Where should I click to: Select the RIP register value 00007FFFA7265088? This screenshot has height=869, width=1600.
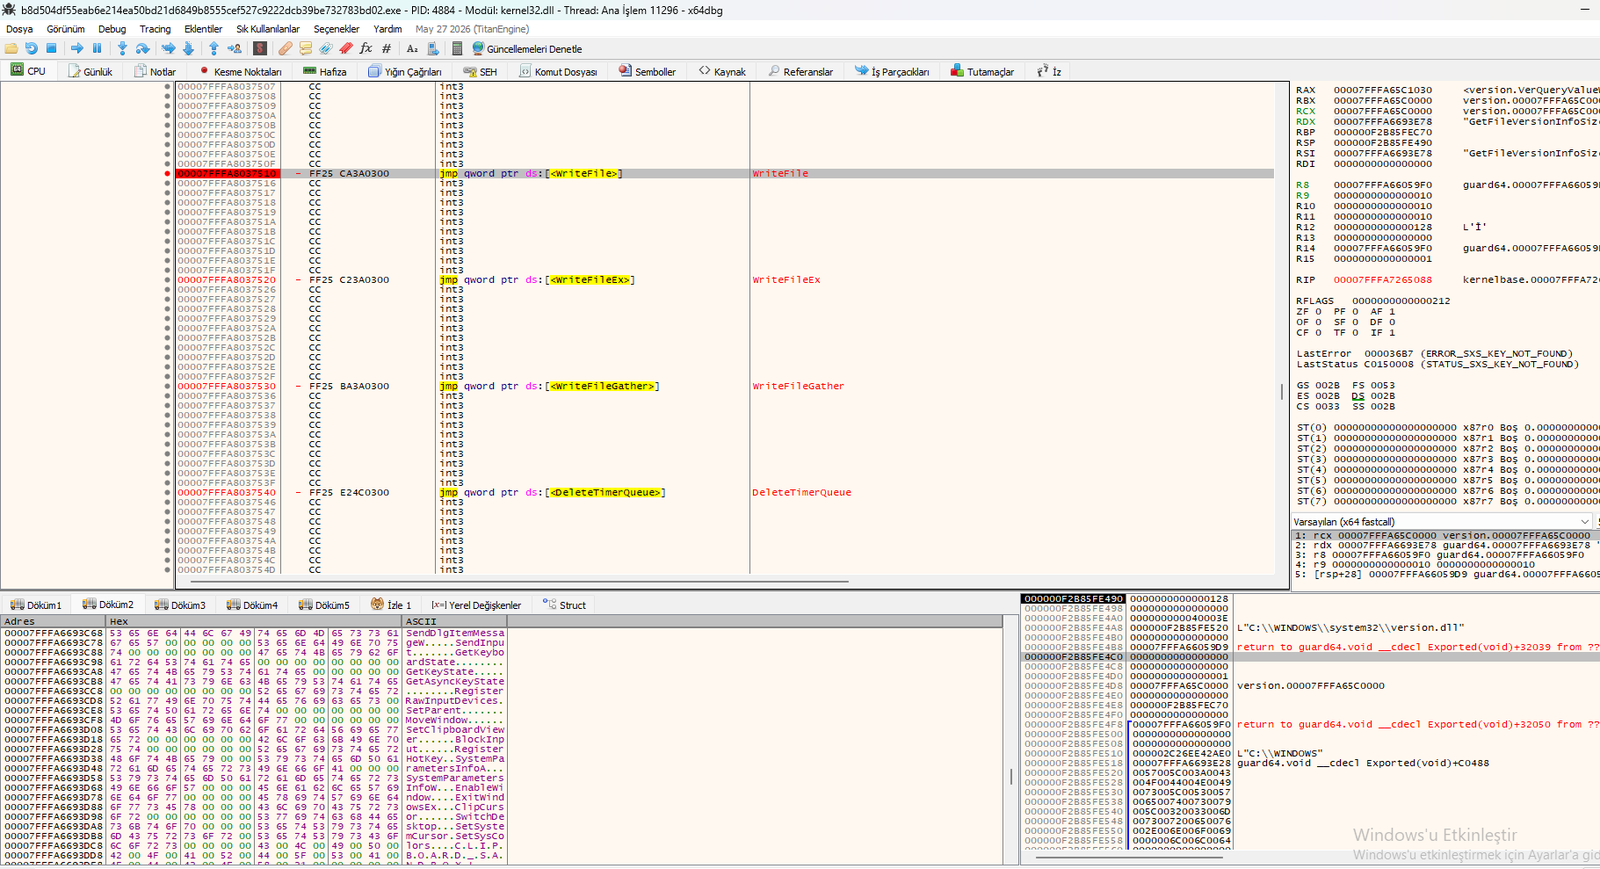point(1382,280)
